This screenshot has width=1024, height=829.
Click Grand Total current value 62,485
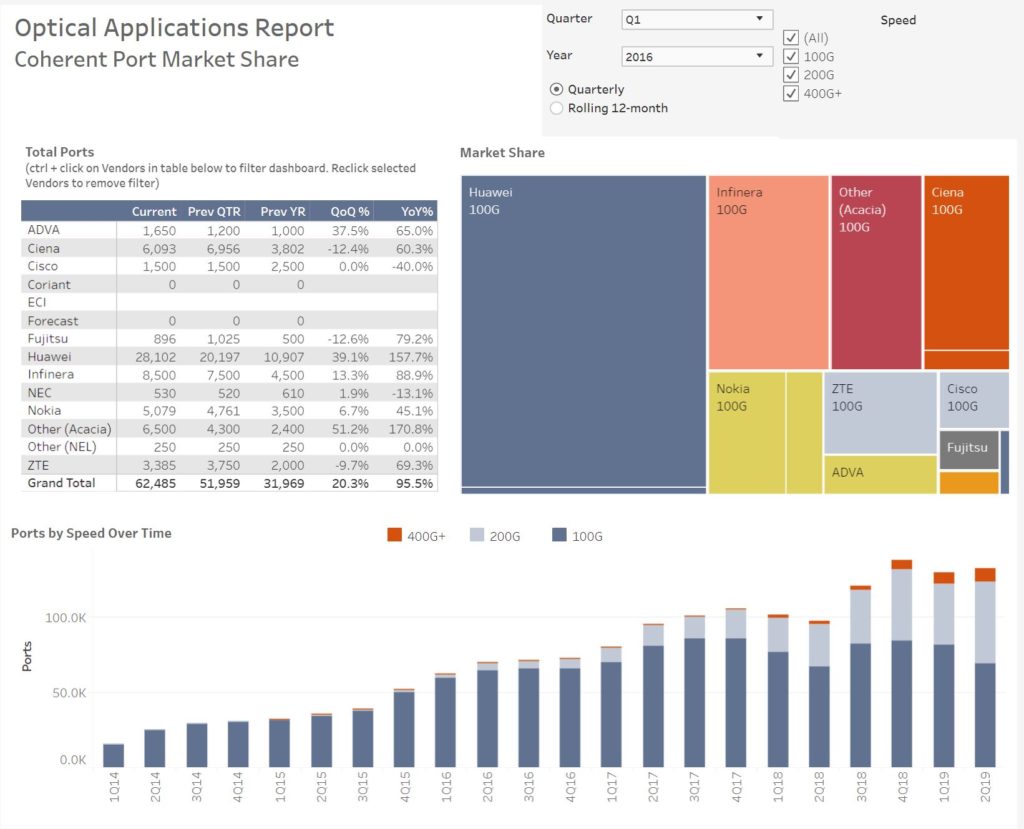(x=155, y=483)
